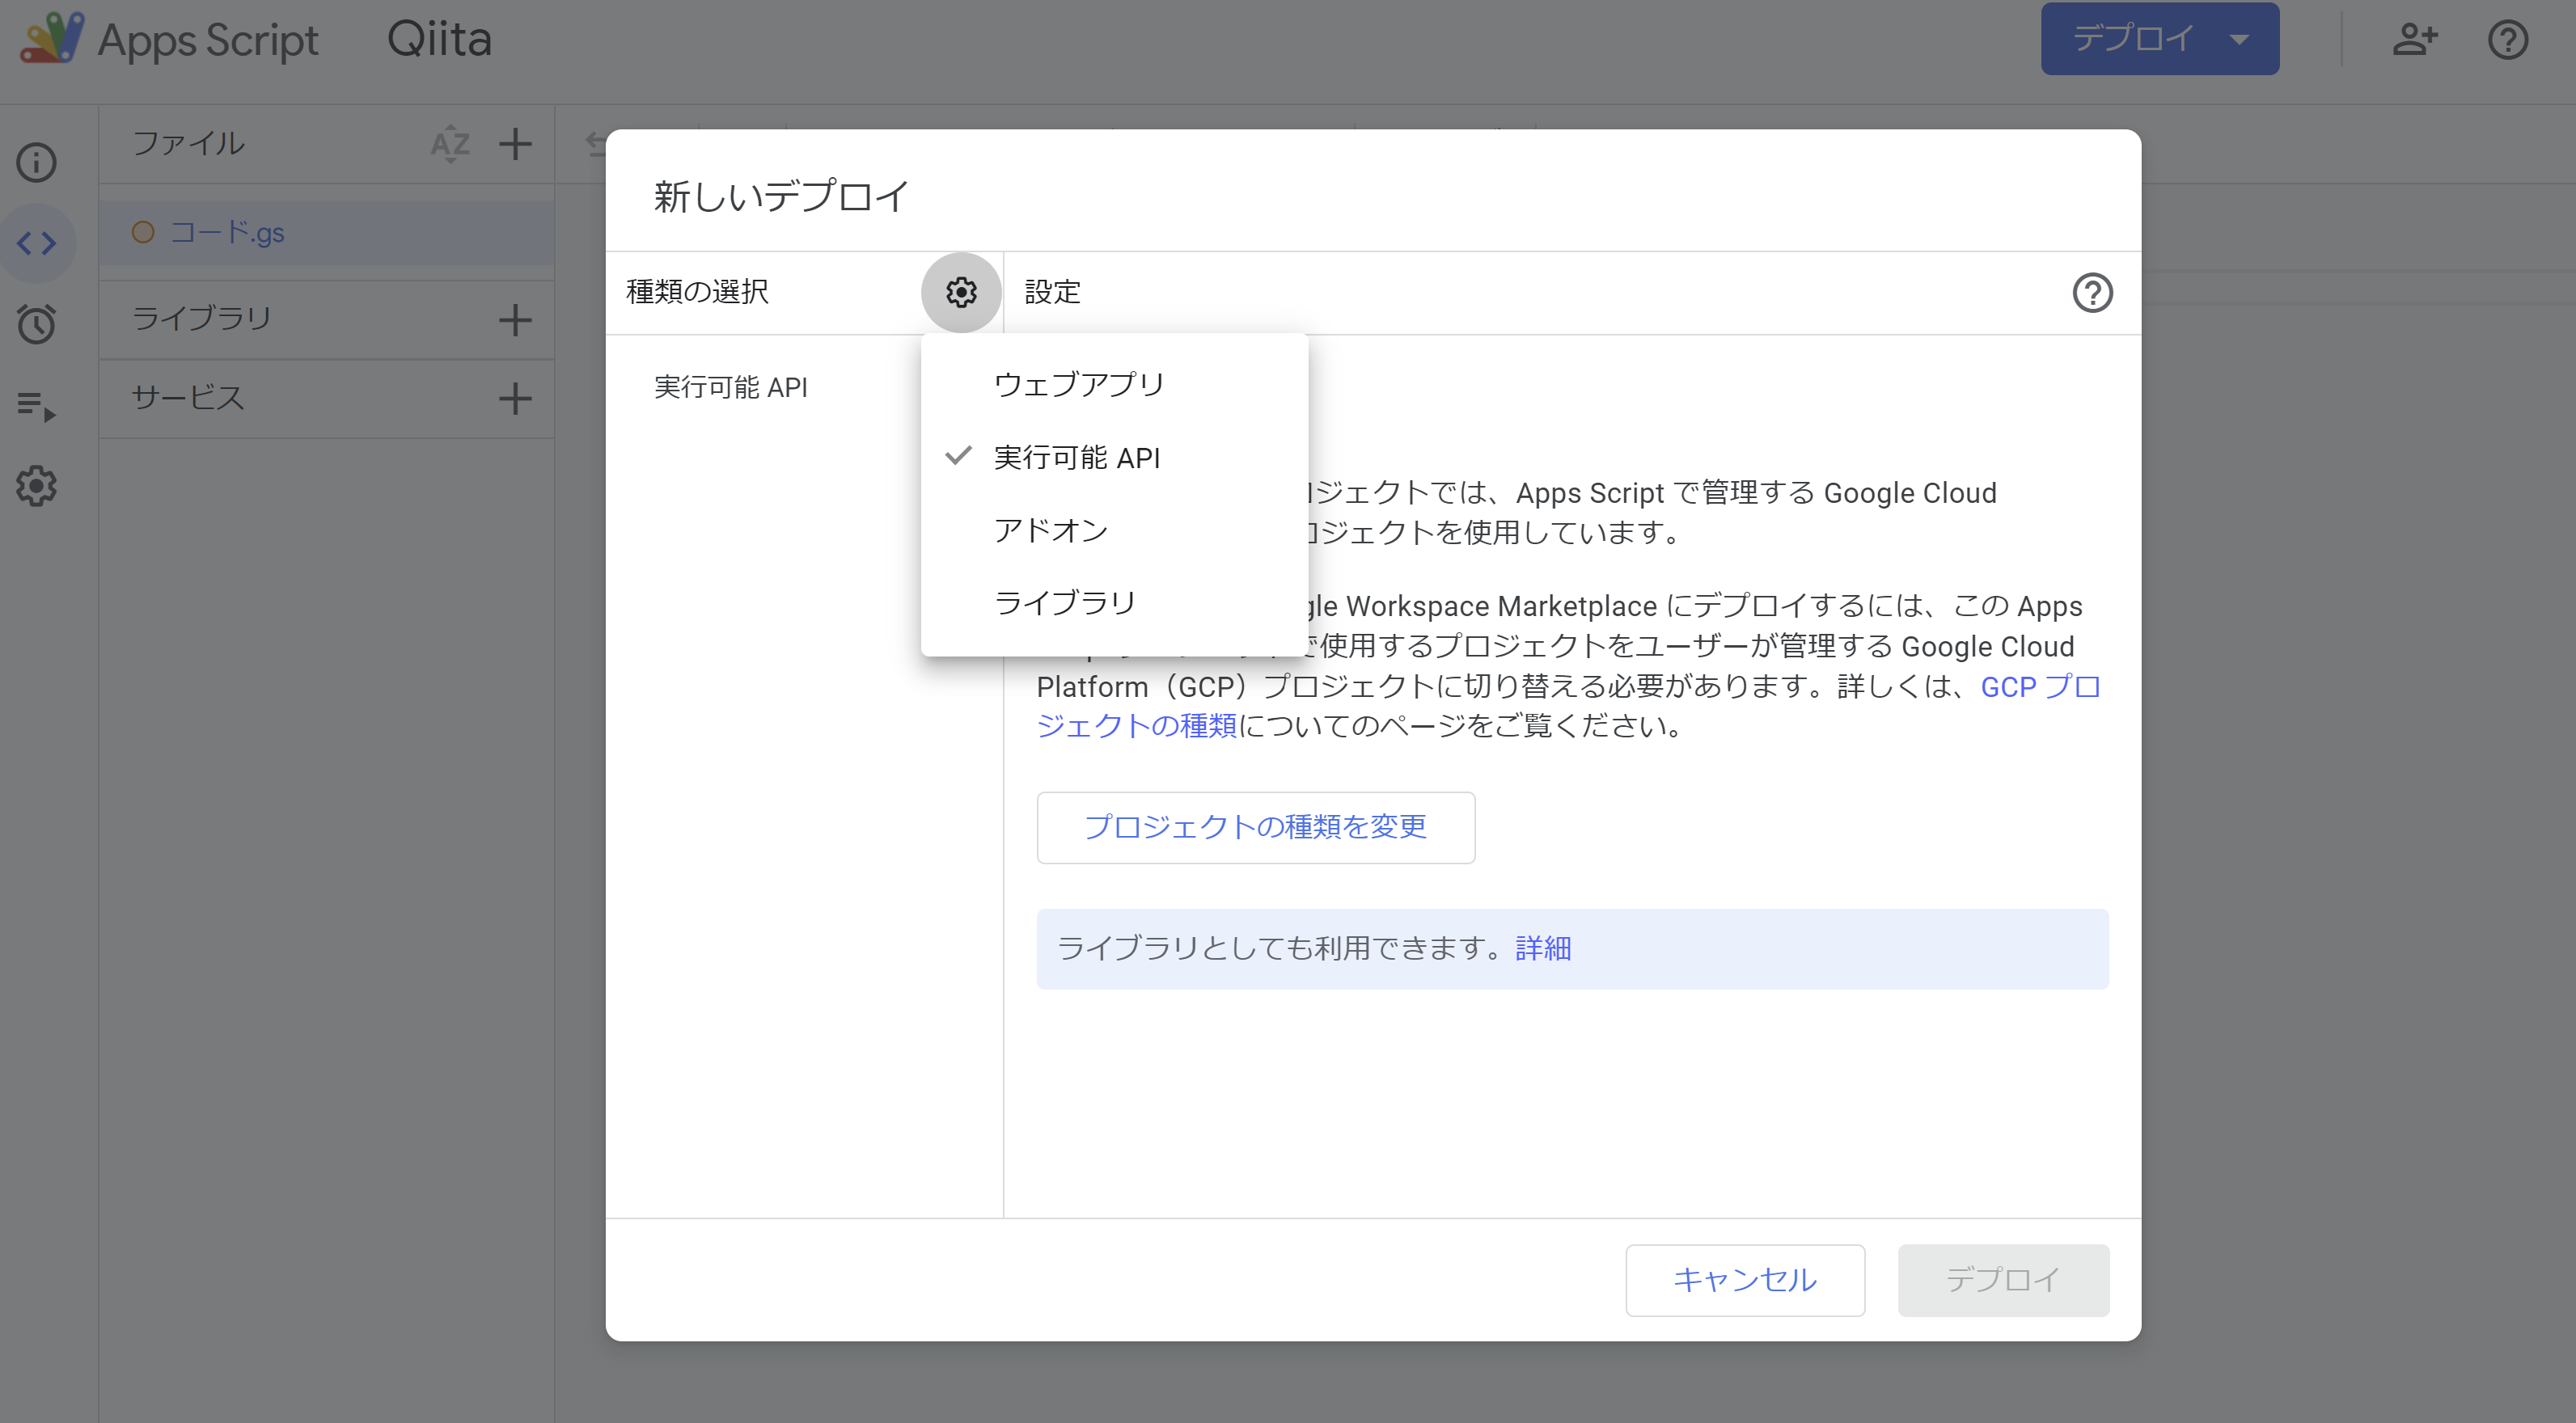Sort files alphabetically with A-Z icon
Screen dimensions: 2576x1423
click(450, 144)
